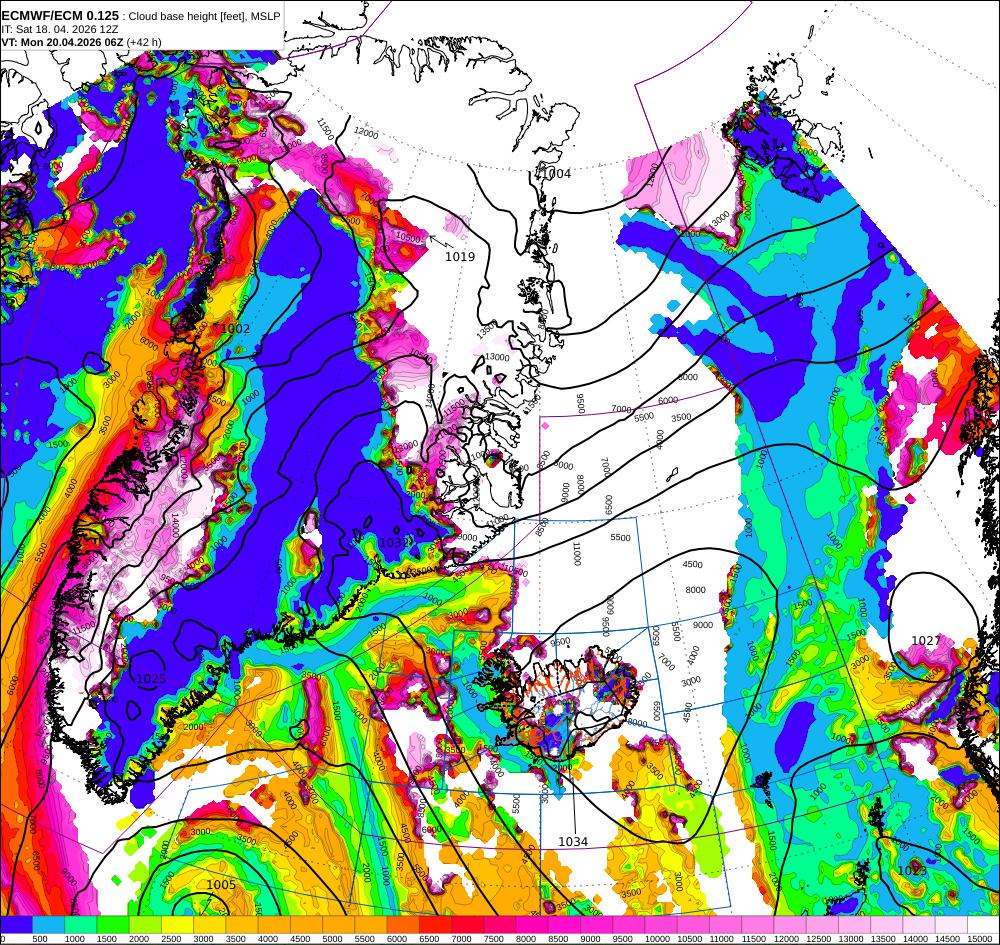The image size is (1000, 945).
Task: Click the 'VT: Mon 20.04.2026 06Z' valid time
Action: (x=62, y=42)
